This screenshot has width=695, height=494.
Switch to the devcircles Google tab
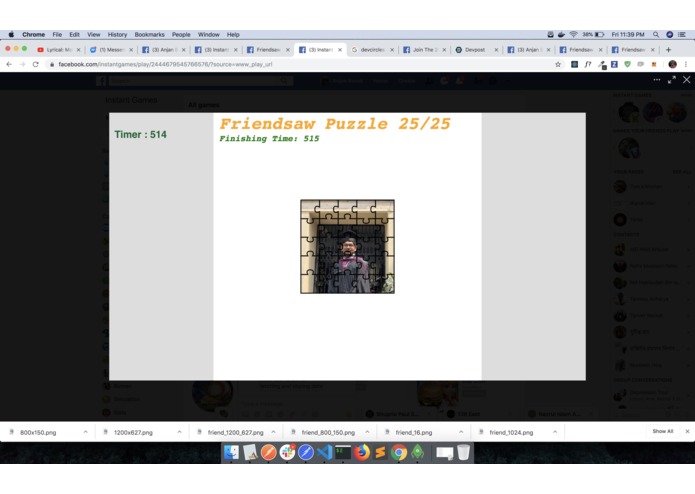click(x=371, y=50)
